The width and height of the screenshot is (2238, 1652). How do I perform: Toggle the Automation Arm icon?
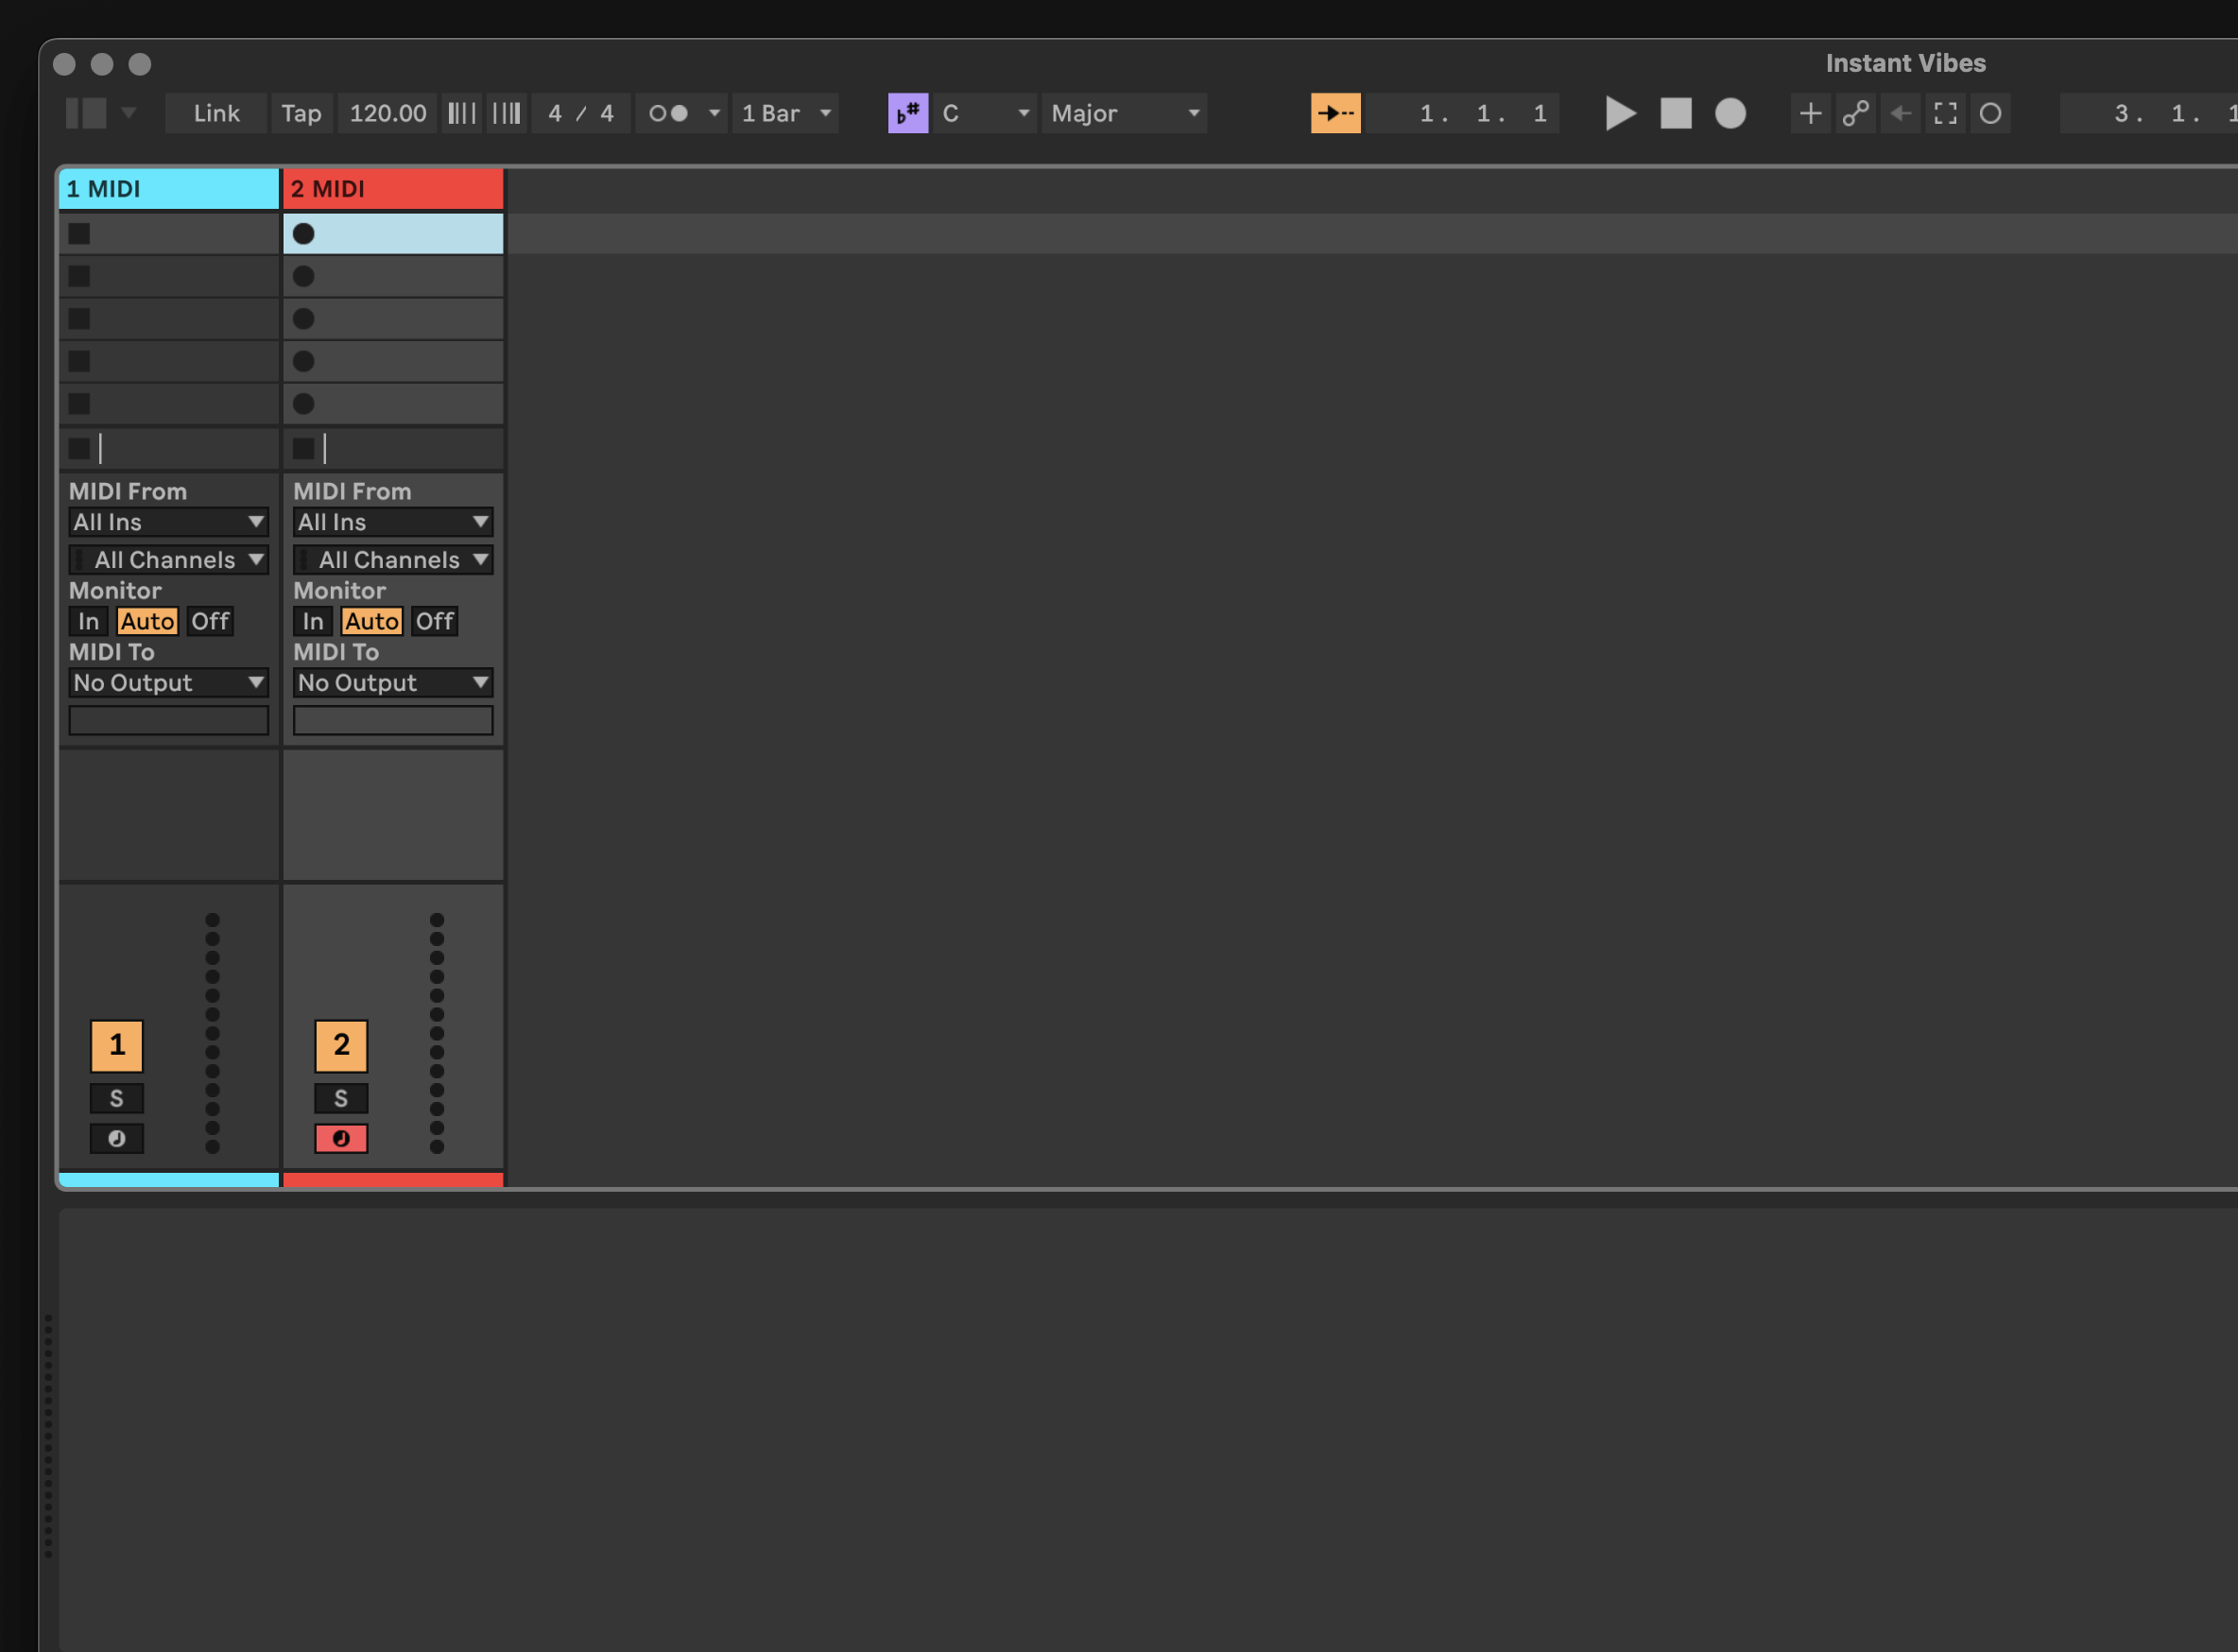(1856, 113)
